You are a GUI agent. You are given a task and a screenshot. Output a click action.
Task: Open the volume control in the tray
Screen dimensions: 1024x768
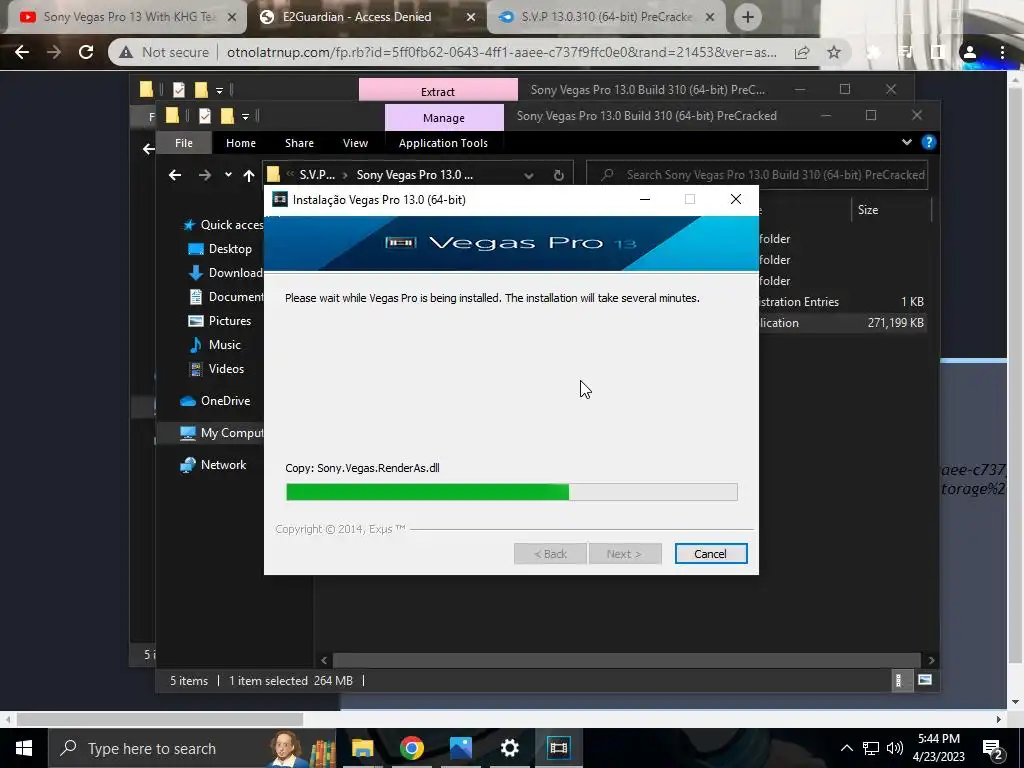(x=895, y=748)
